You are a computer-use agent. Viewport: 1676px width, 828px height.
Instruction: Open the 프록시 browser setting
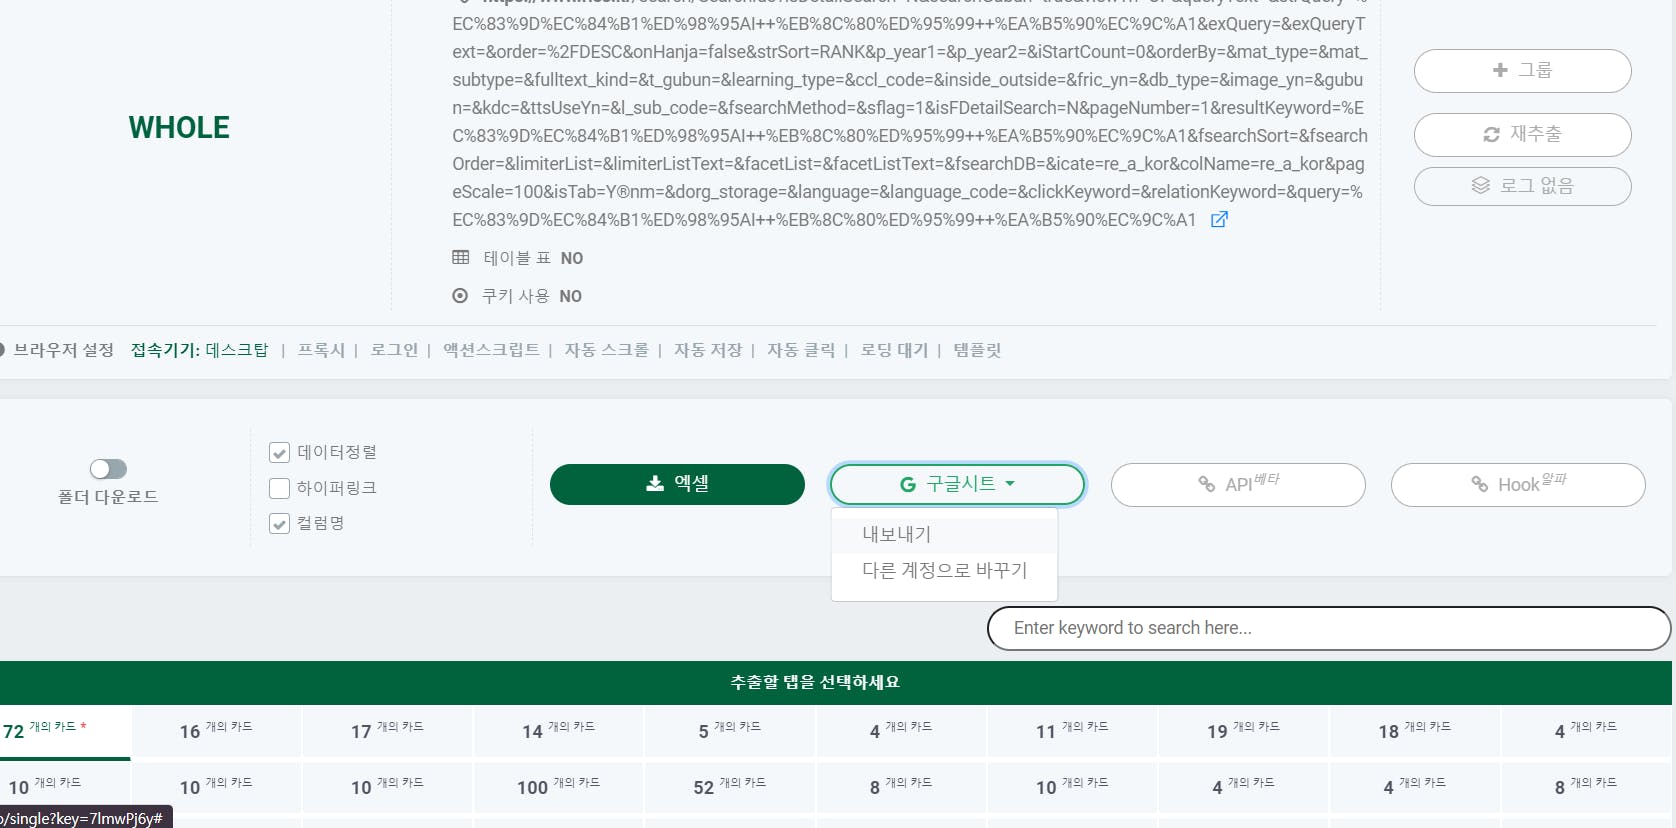[x=321, y=350]
